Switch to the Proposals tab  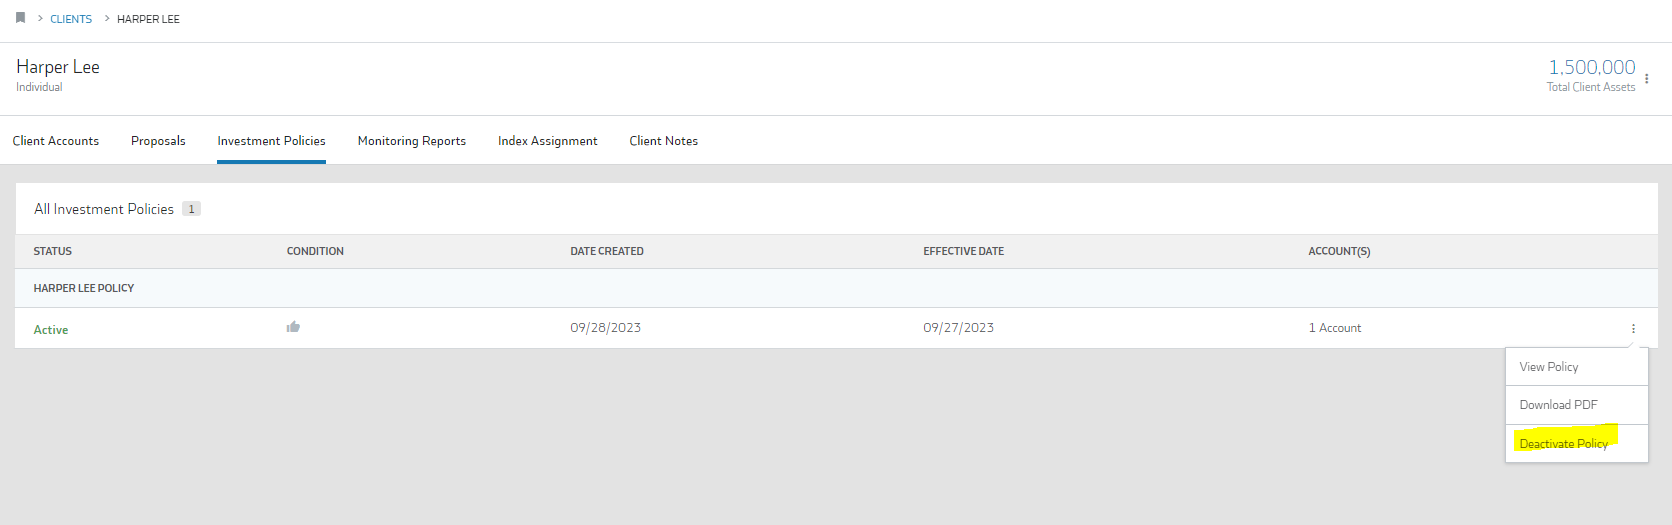click(158, 141)
